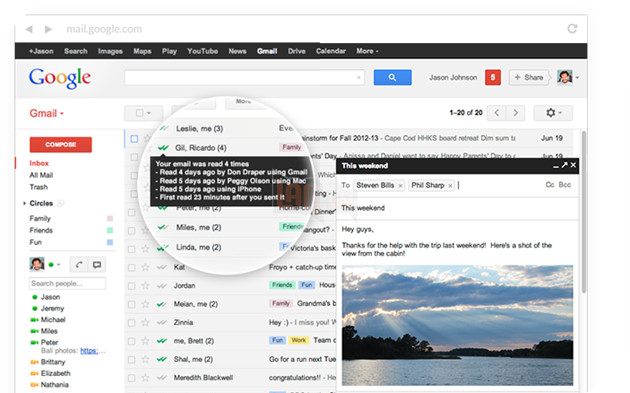The image size is (630, 393).
Task: Open the Inbox folder
Action: pyautogui.click(x=39, y=163)
